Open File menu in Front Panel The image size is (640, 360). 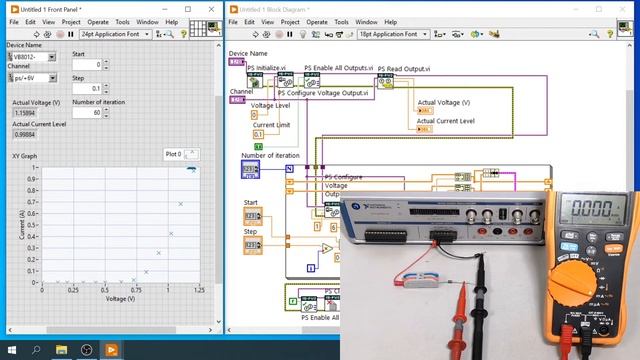[14, 22]
